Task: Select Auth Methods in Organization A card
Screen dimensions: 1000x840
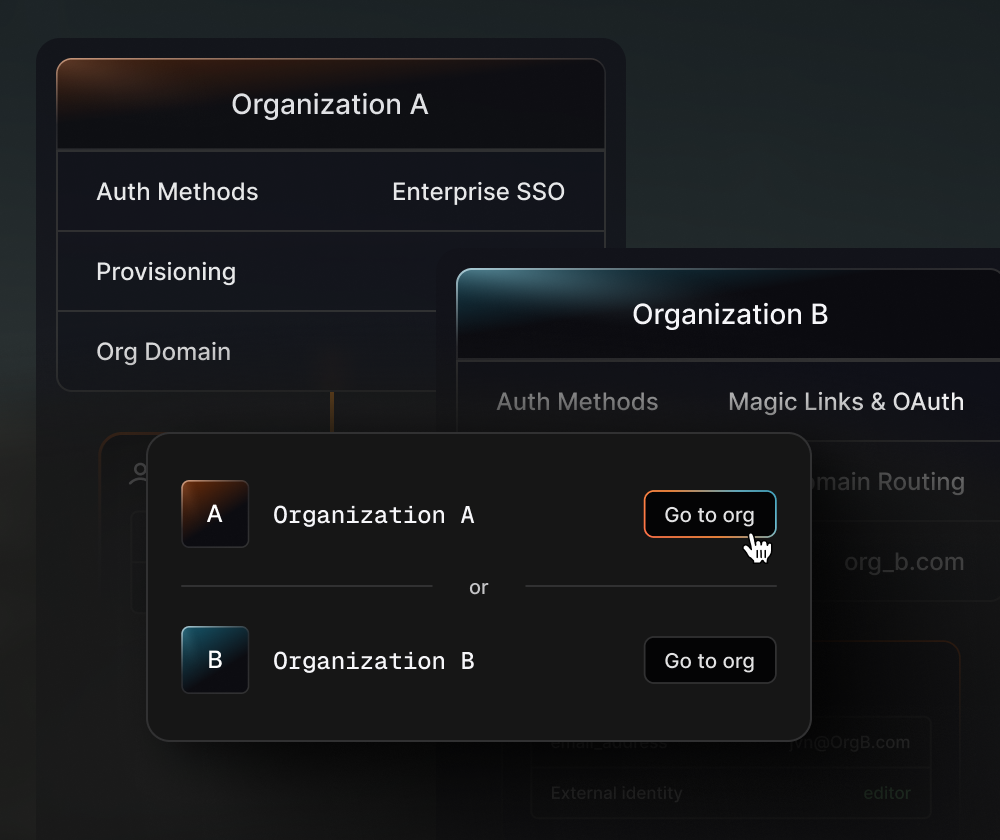Action: tap(177, 191)
